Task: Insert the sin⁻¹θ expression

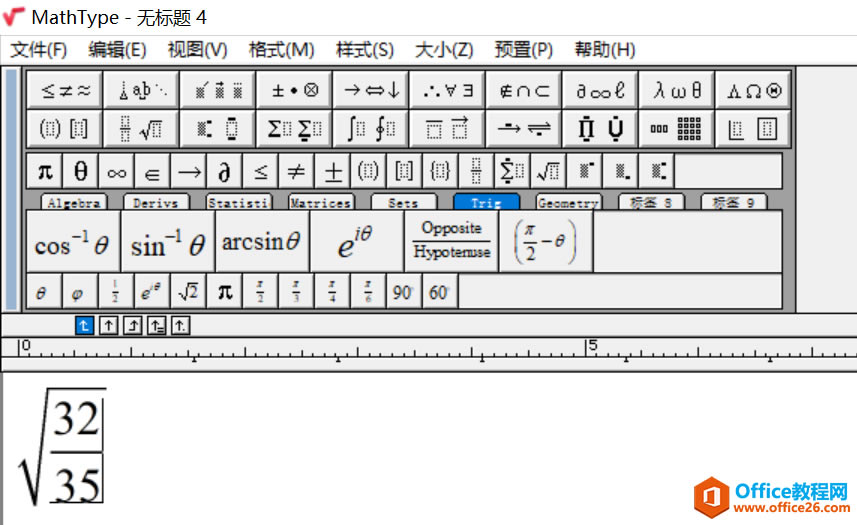Action: 168,242
